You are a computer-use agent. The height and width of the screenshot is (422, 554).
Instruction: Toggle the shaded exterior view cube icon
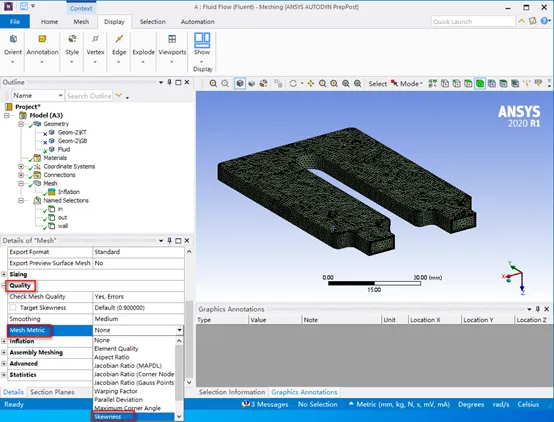pyautogui.click(x=240, y=83)
